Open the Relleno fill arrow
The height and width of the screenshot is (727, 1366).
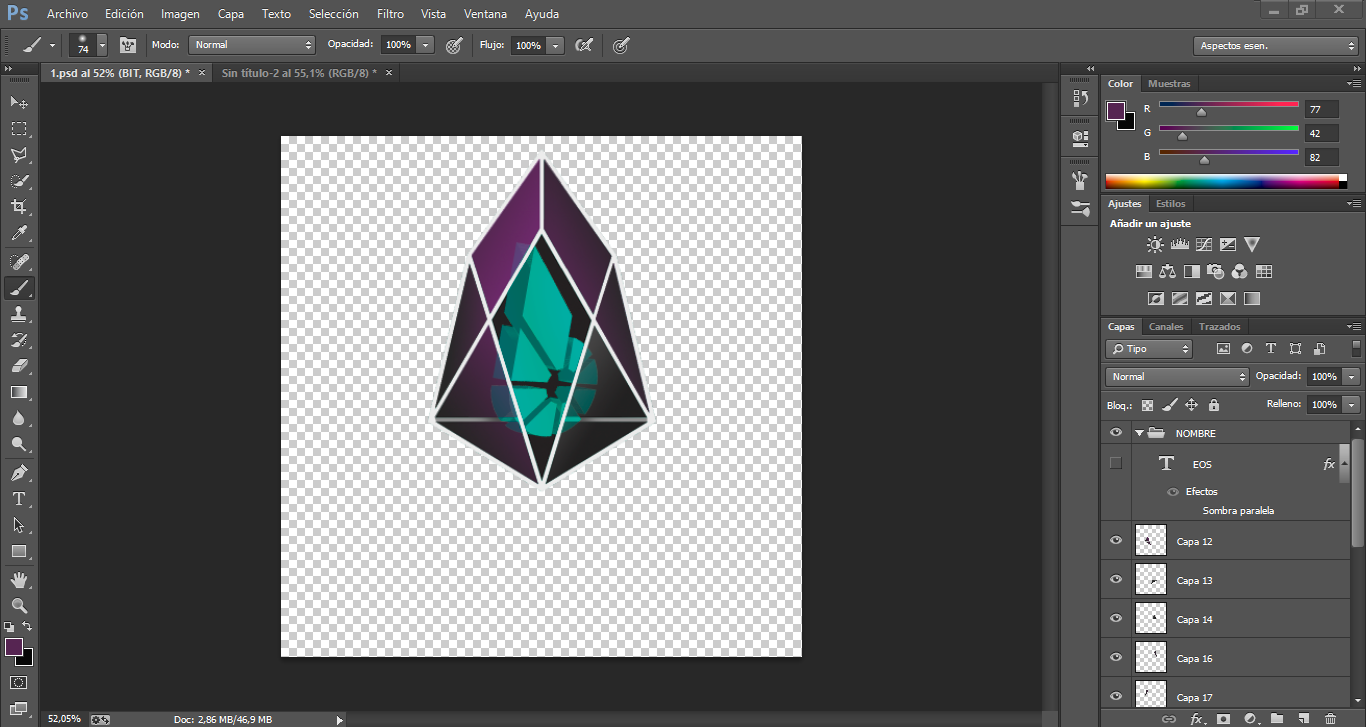1352,405
